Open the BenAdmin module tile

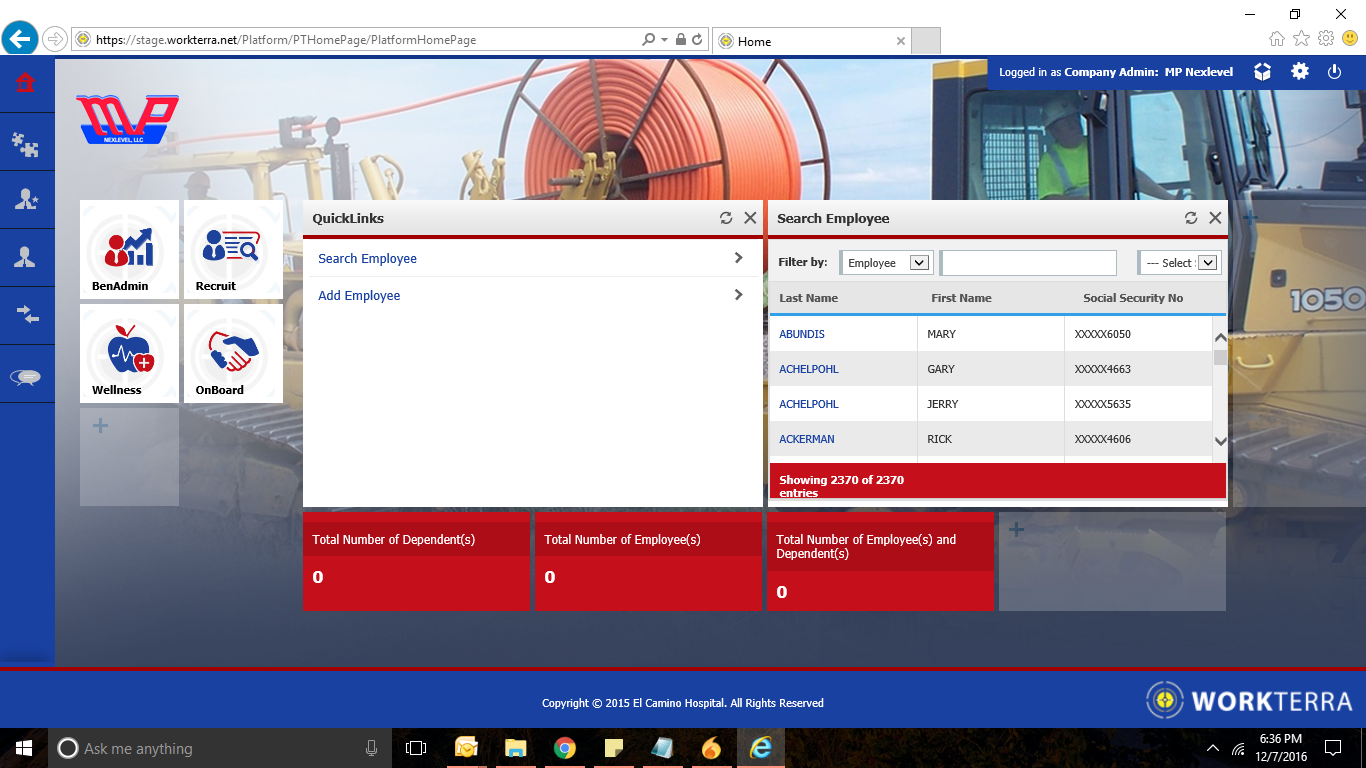(129, 249)
